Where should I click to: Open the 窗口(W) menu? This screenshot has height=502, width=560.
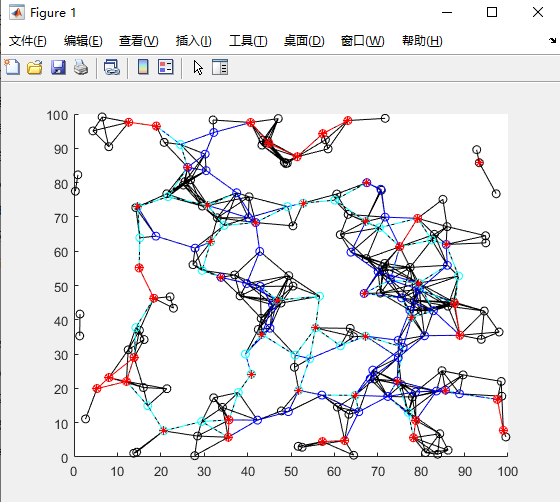pyautogui.click(x=362, y=41)
